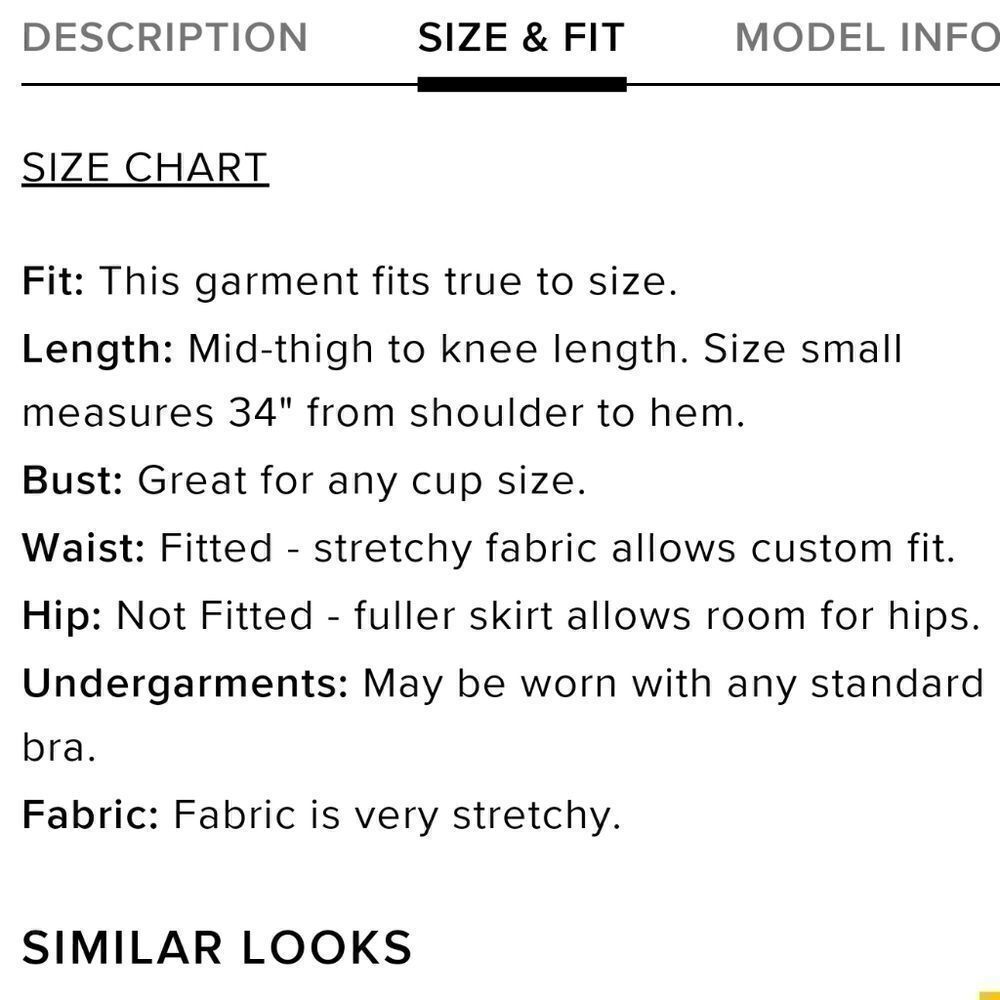Click the text "This garment fits true to size."
The width and height of the screenshot is (1000, 1000).
click(388, 282)
